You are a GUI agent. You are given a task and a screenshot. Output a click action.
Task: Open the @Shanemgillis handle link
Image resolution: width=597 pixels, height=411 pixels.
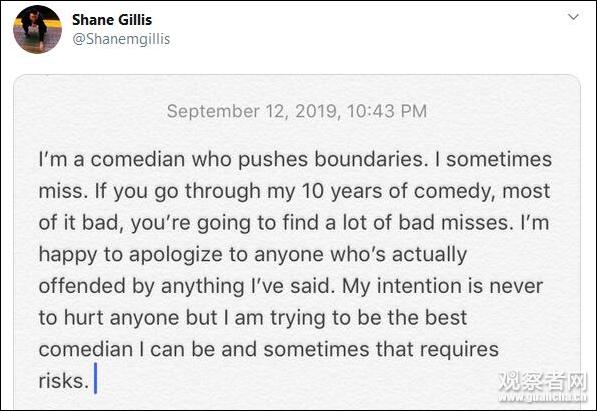click(x=121, y=39)
